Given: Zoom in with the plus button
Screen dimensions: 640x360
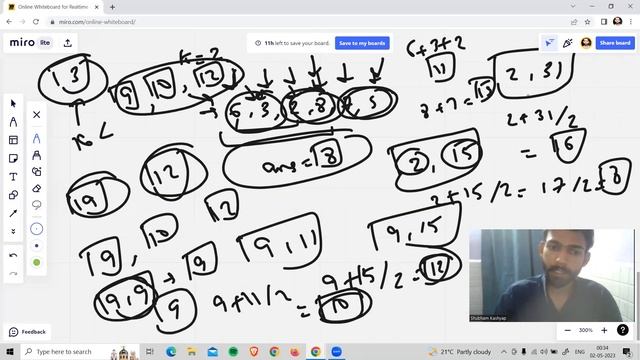Looking at the screenshot, I should click(x=604, y=330).
